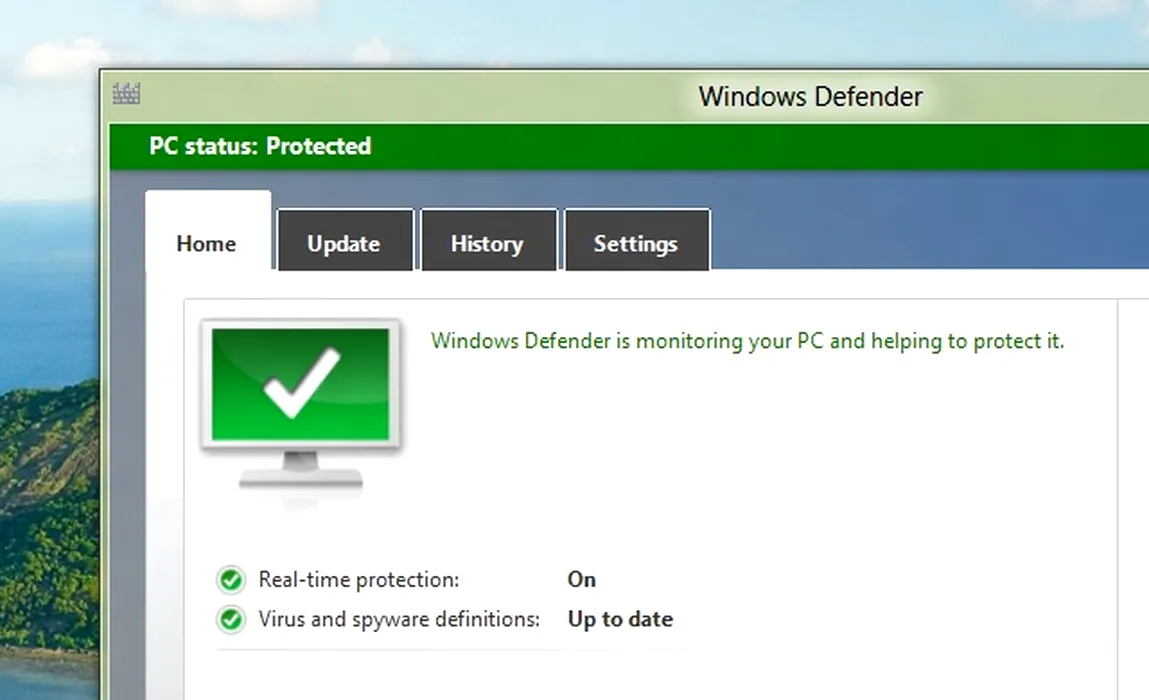Click the 'Virus and spyware definitions:' label
1149x700 pixels.
click(x=399, y=619)
